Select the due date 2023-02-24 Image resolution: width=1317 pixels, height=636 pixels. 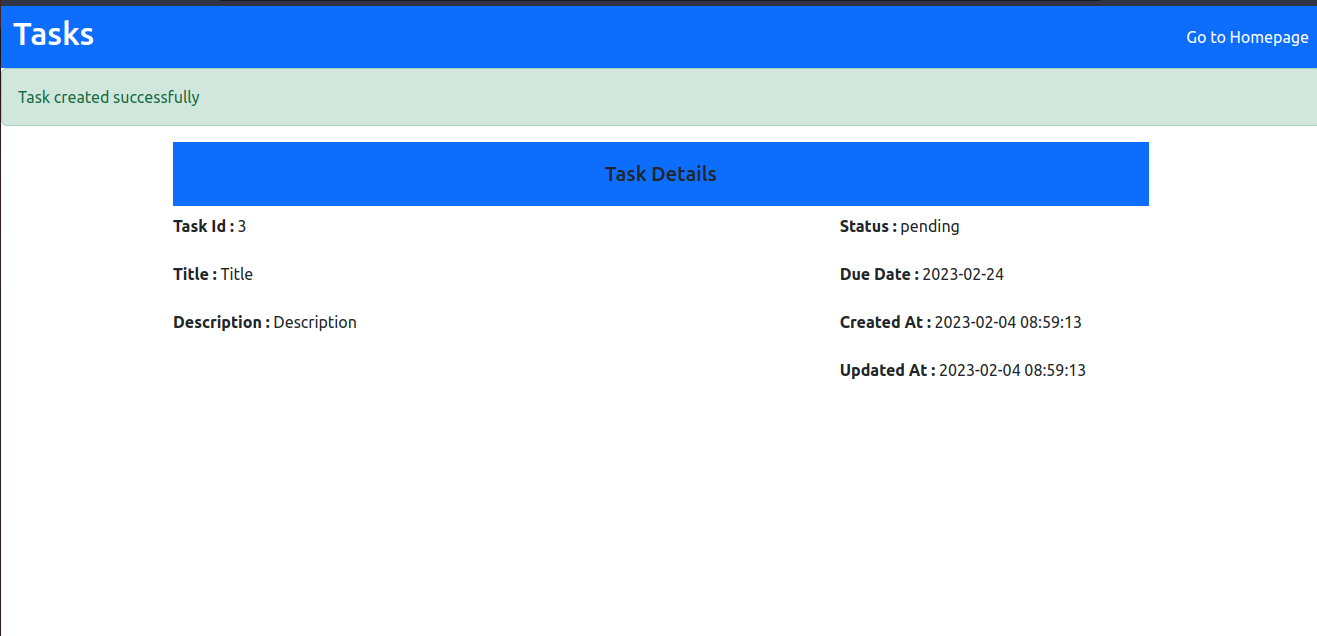963,274
